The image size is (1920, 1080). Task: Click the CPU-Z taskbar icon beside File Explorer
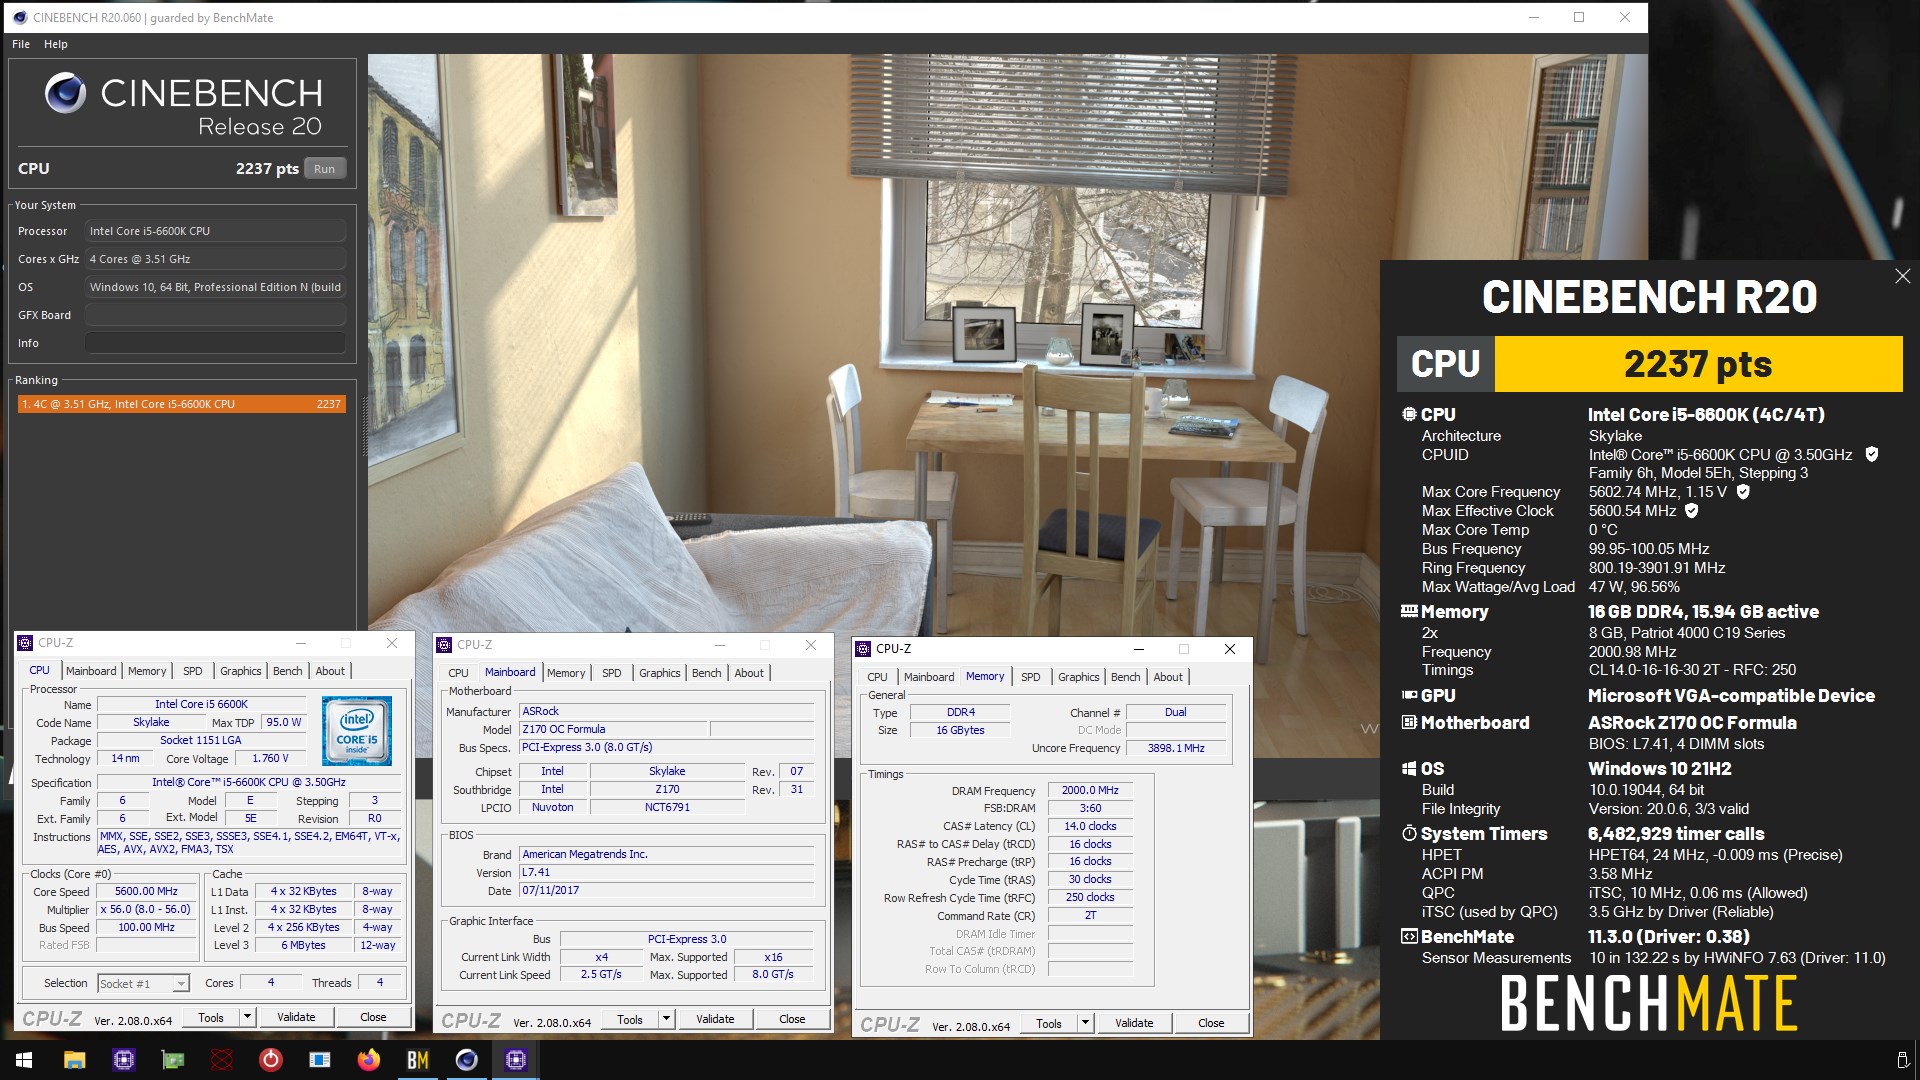coord(123,1060)
